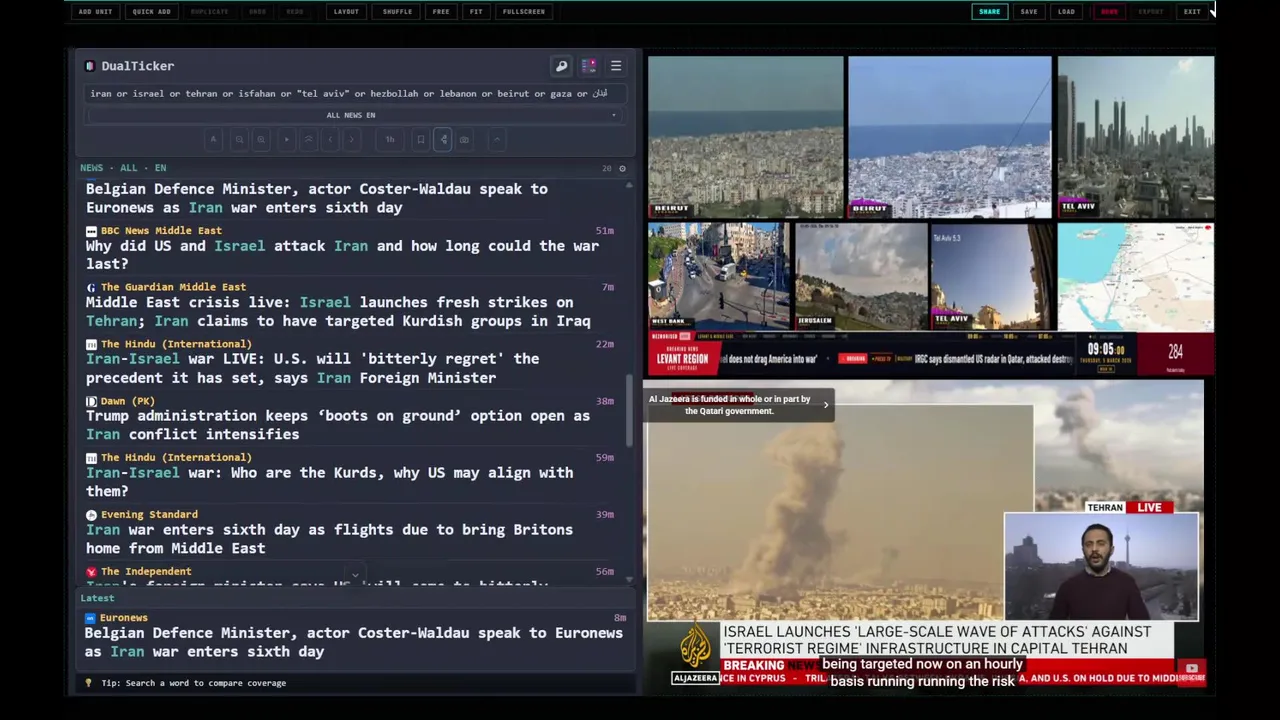
Task: Select the regional map thumbnail
Action: pos(1136,276)
